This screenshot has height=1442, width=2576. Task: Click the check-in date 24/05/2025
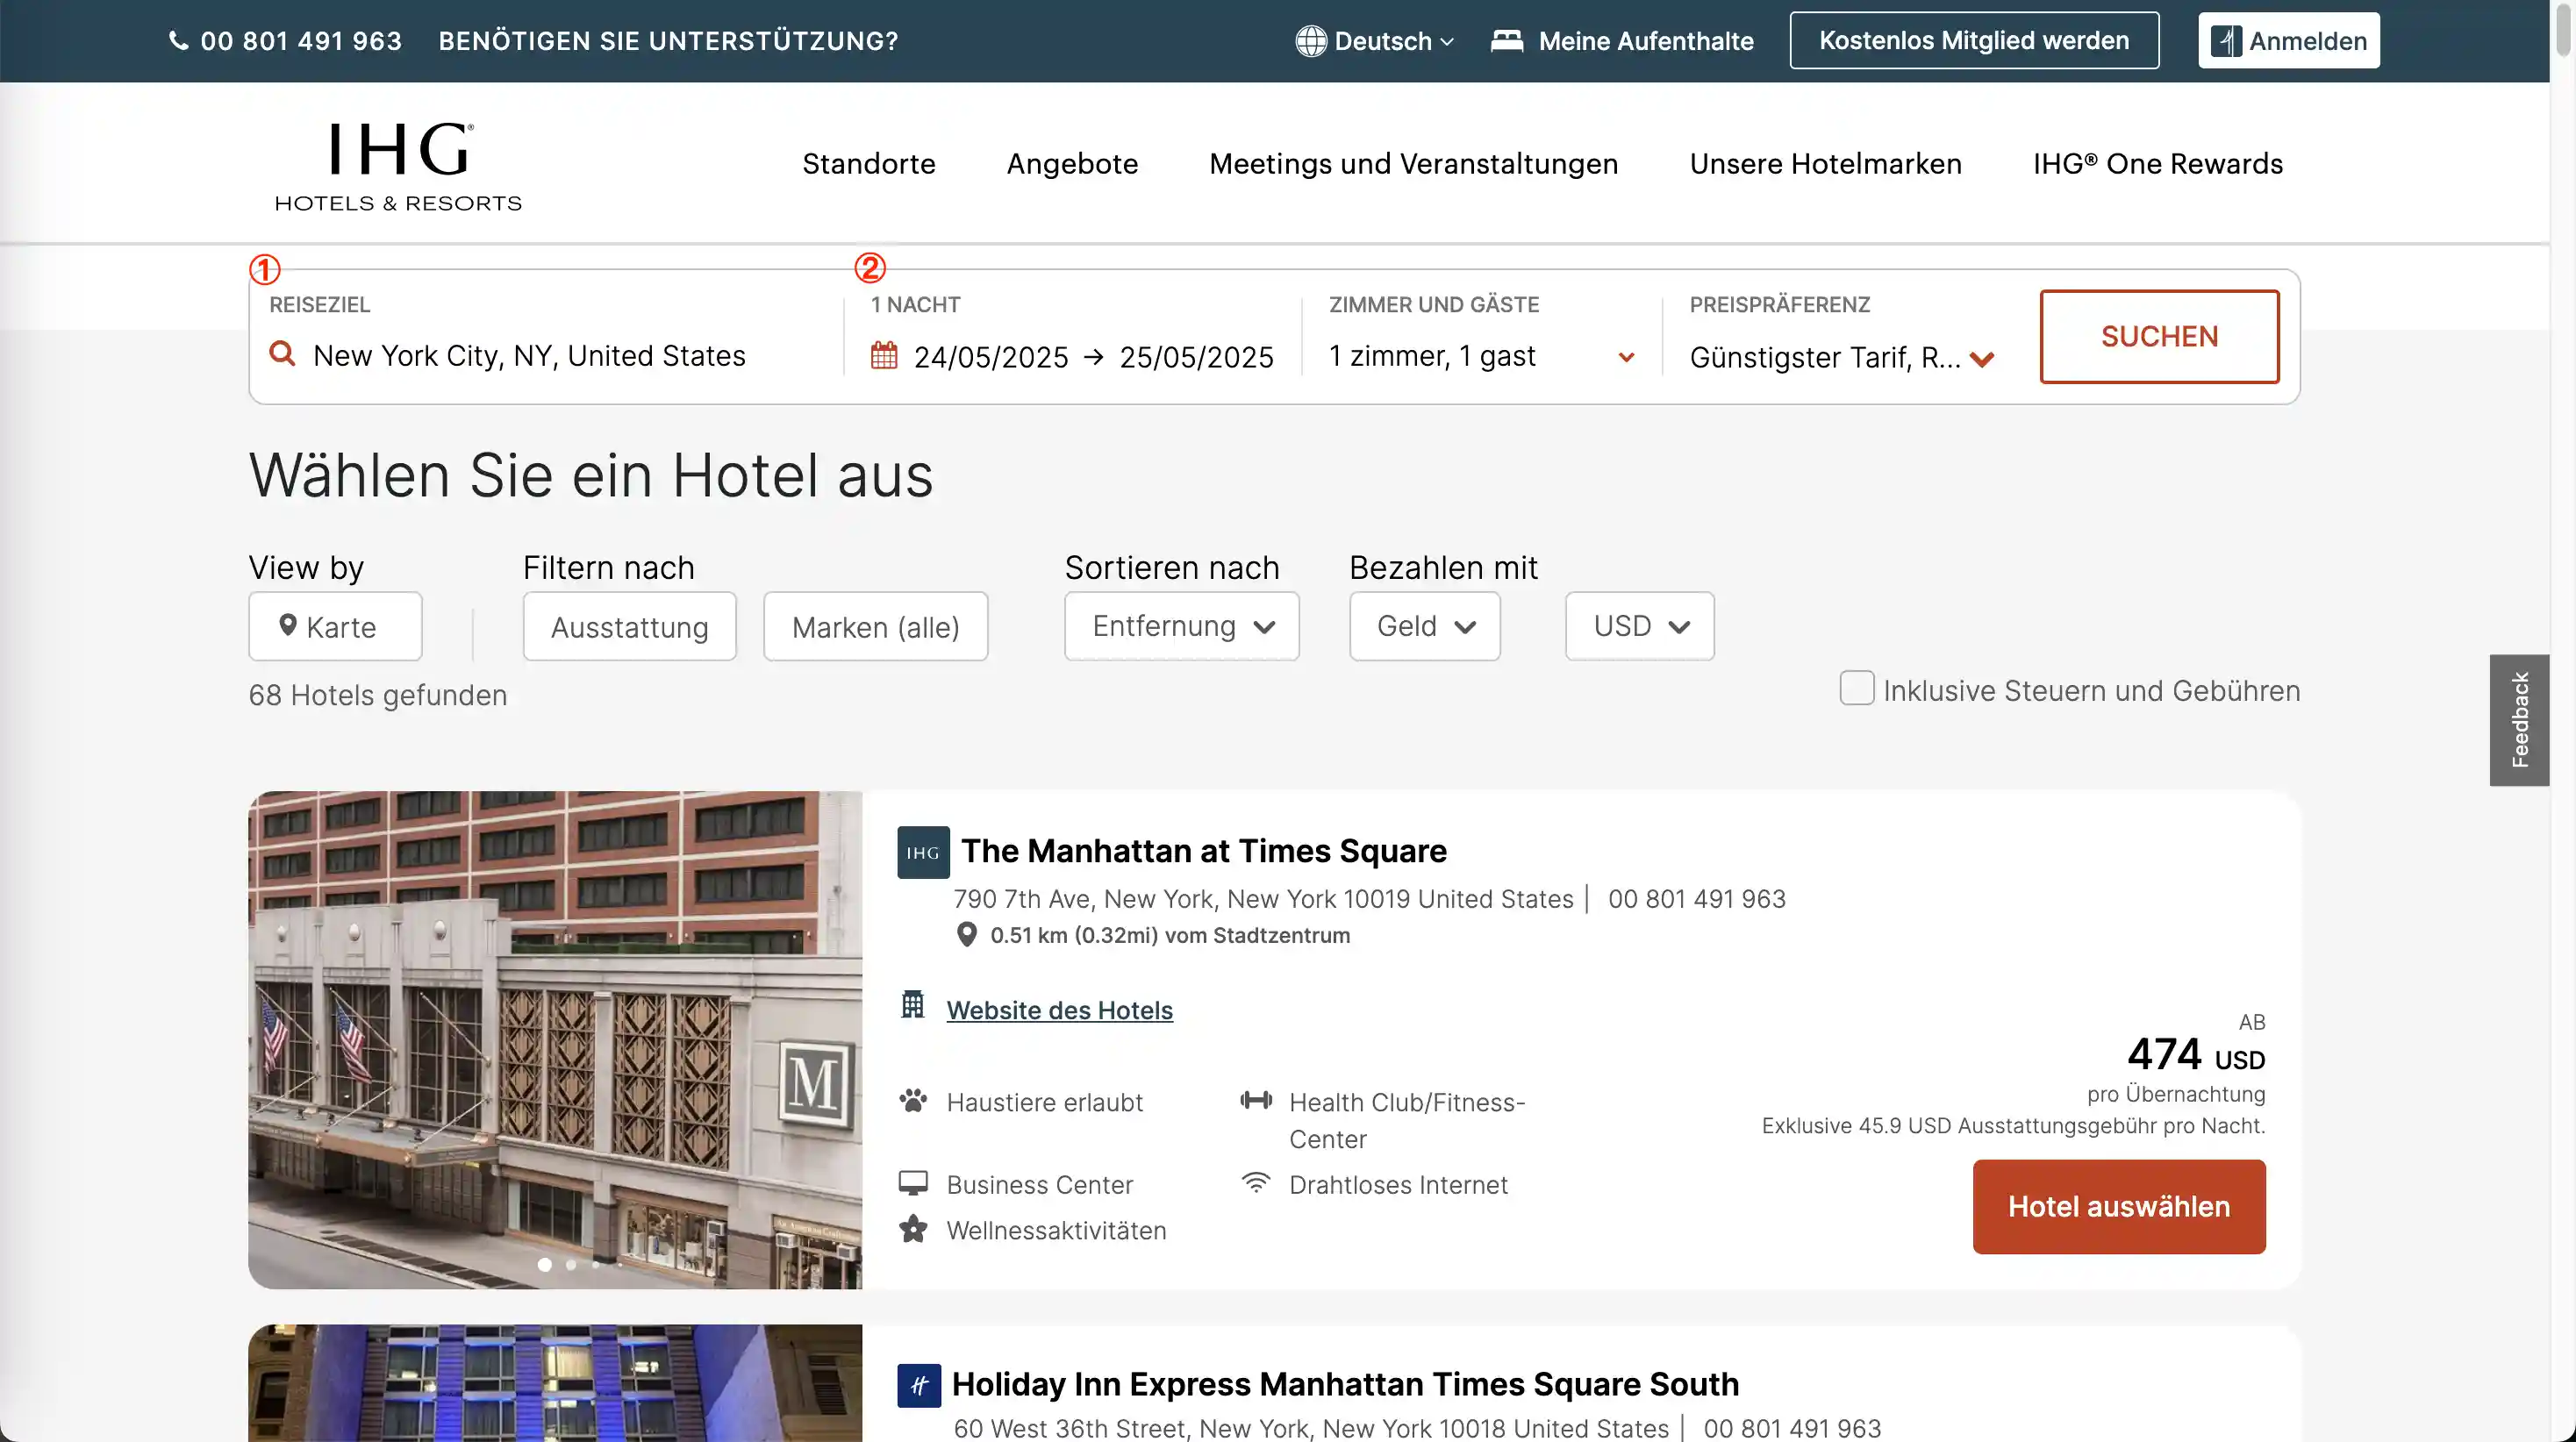991,357
